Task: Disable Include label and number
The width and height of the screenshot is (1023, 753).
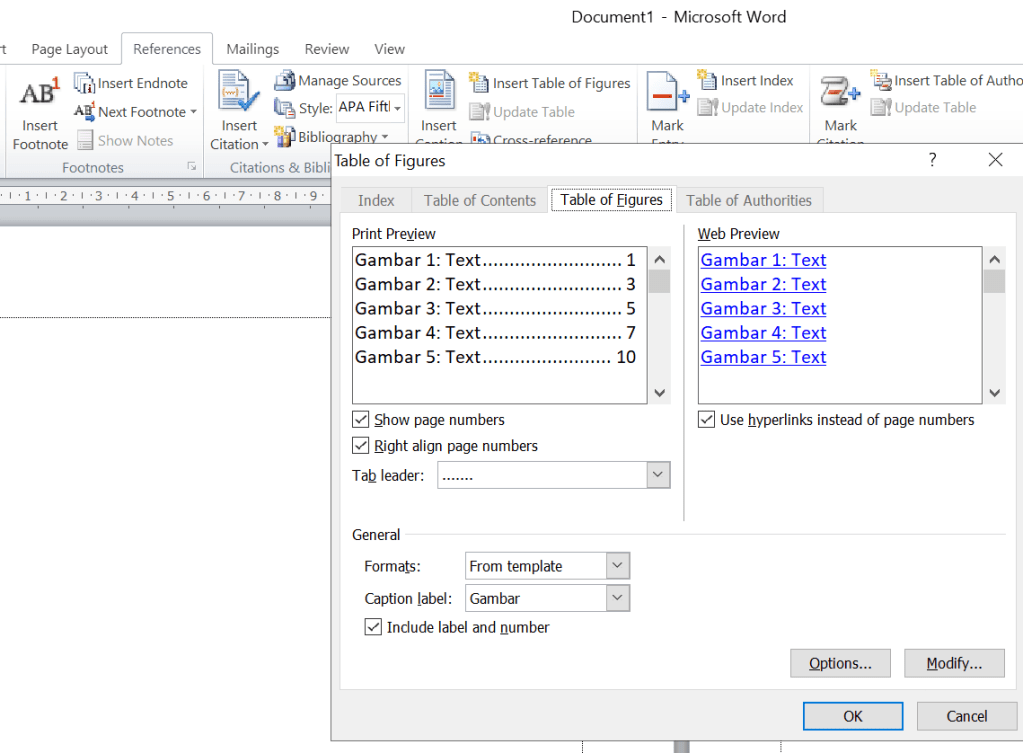Action: (x=373, y=628)
